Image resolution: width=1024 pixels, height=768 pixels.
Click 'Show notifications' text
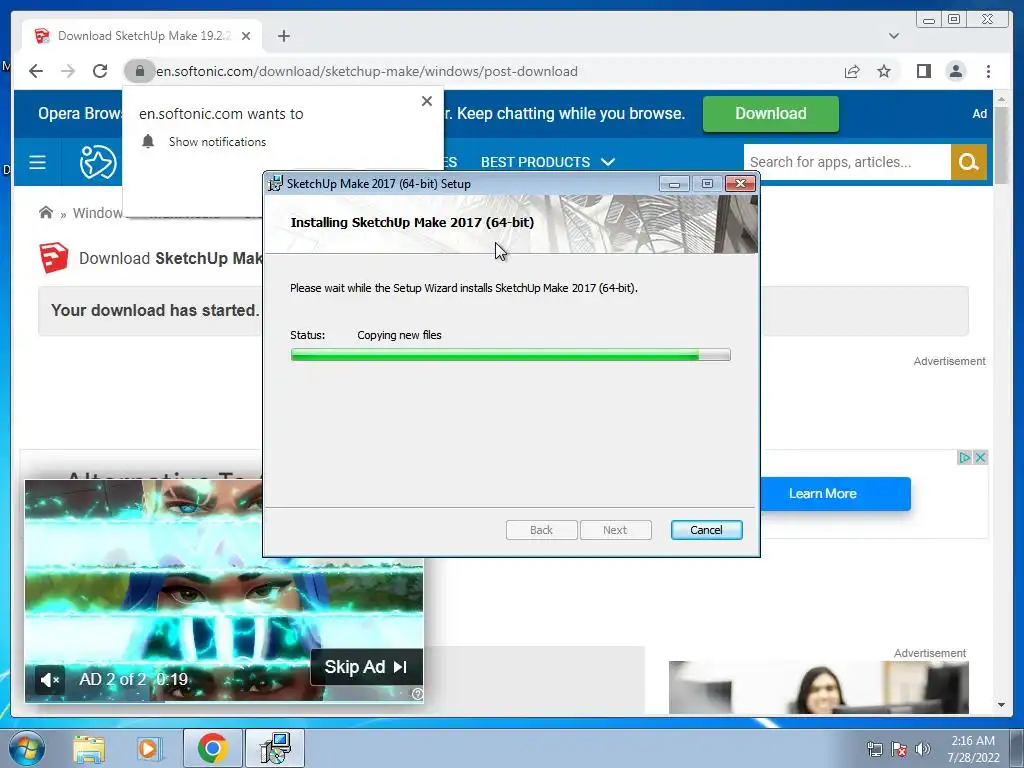coord(217,142)
